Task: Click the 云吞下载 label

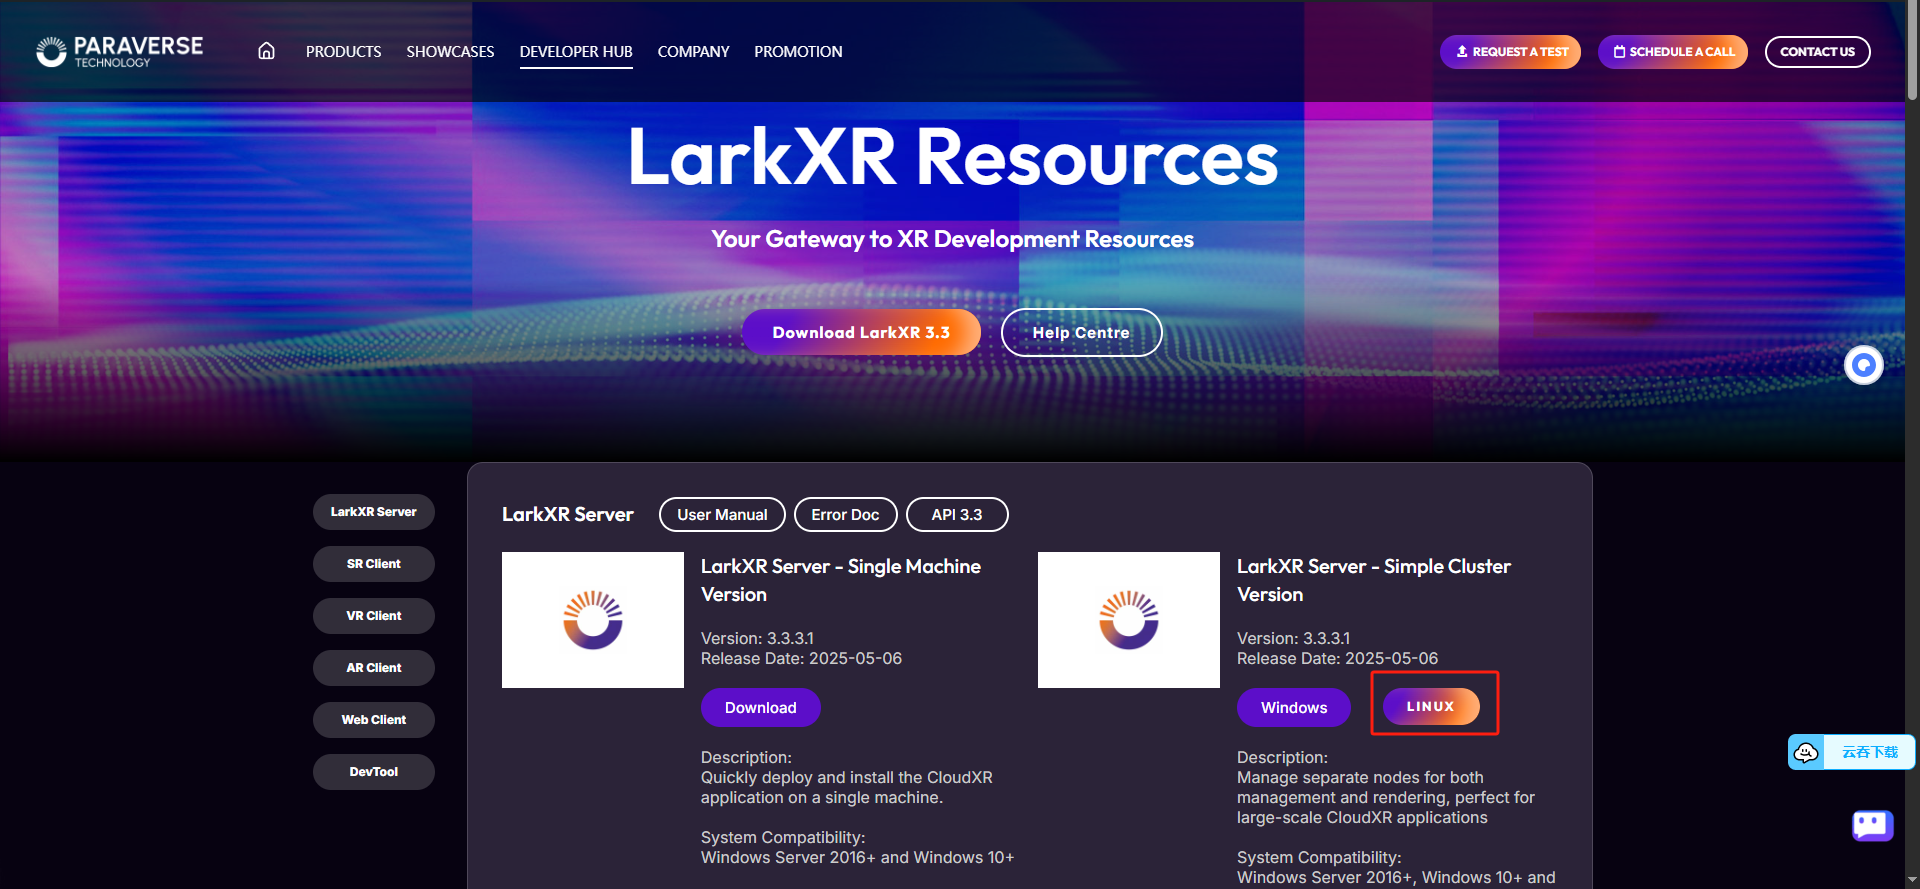Action: point(1869,752)
